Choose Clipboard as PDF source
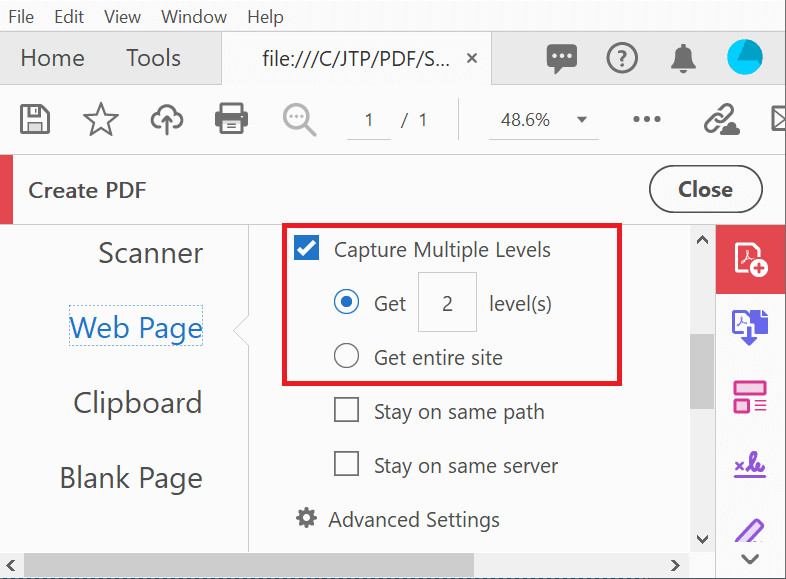The height and width of the screenshot is (579, 786). 138,403
